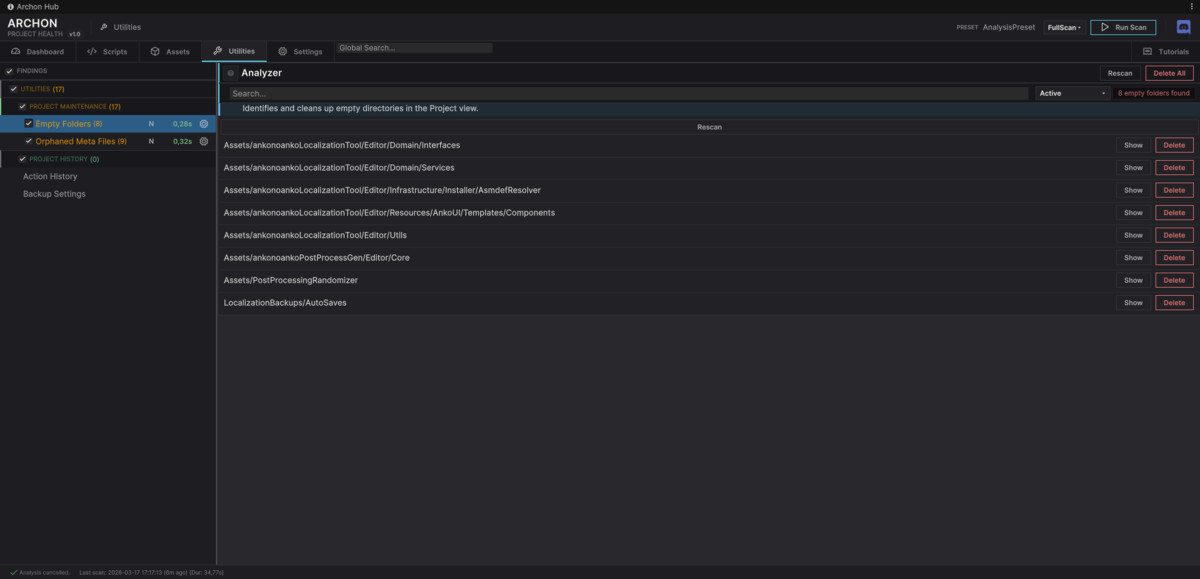Focus the Global Search field
The height and width of the screenshot is (579, 1200).
[x=414, y=48]
